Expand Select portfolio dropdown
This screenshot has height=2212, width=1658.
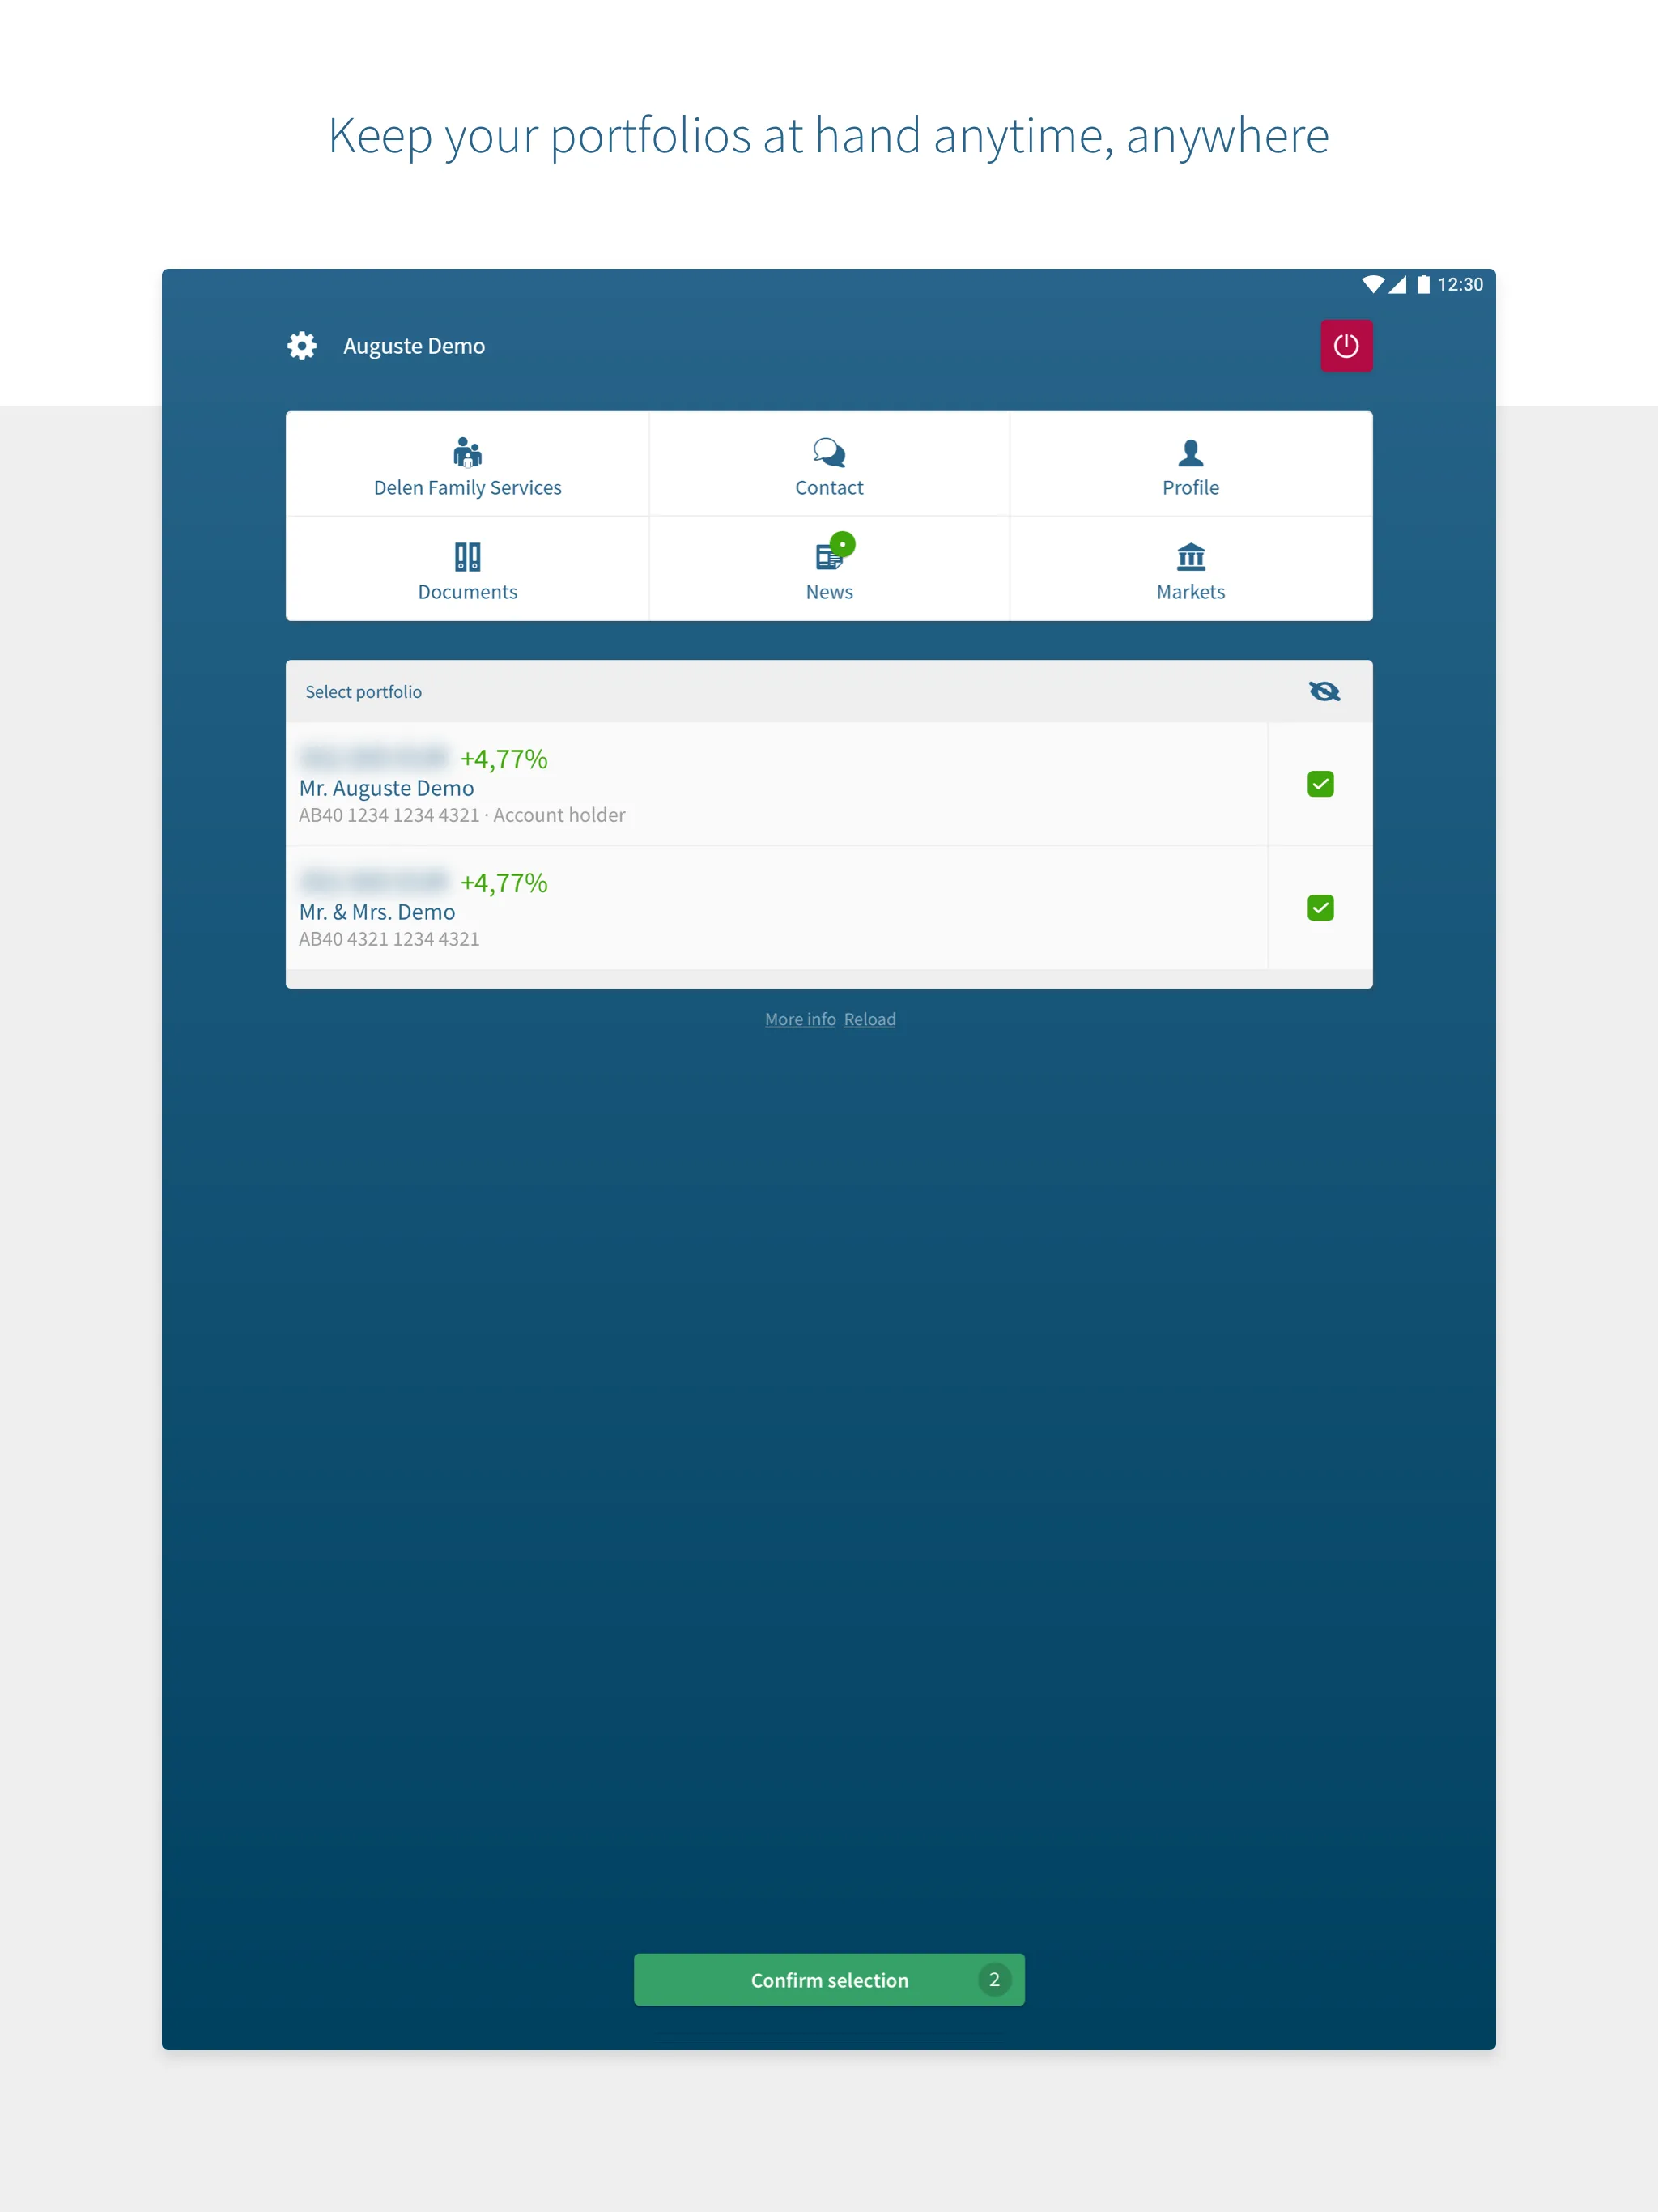(829, 691)
